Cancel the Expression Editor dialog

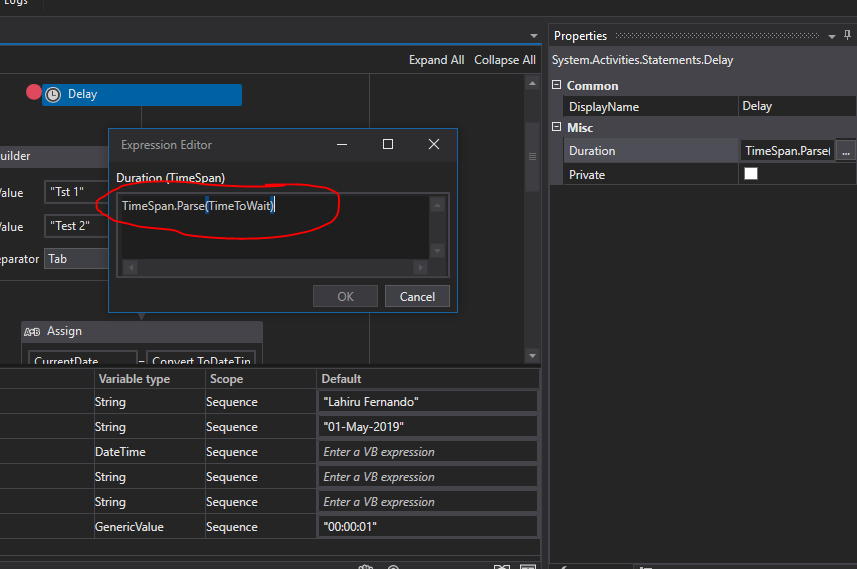(x=417, y=296)
